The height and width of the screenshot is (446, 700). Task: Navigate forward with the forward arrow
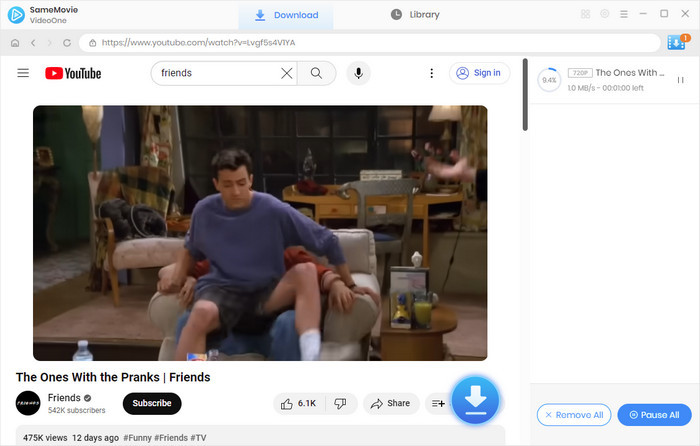click(x=50, y=43)
